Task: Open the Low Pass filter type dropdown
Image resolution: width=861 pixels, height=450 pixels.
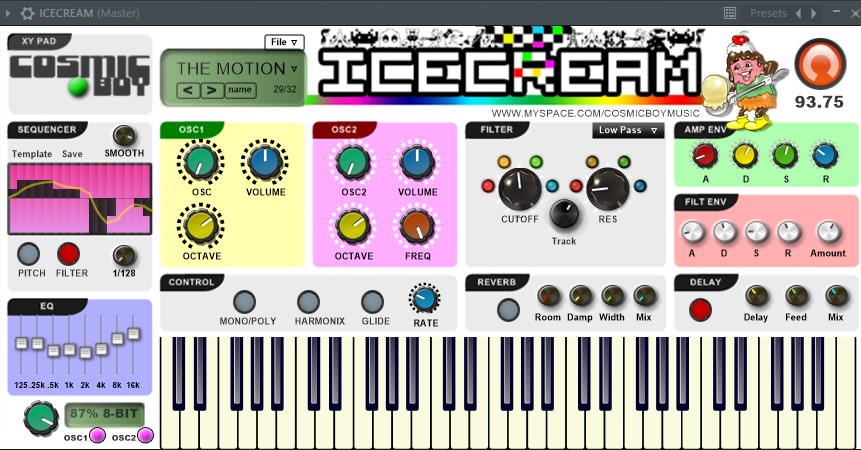Action: pyautogui.click(x=628, y=130)
